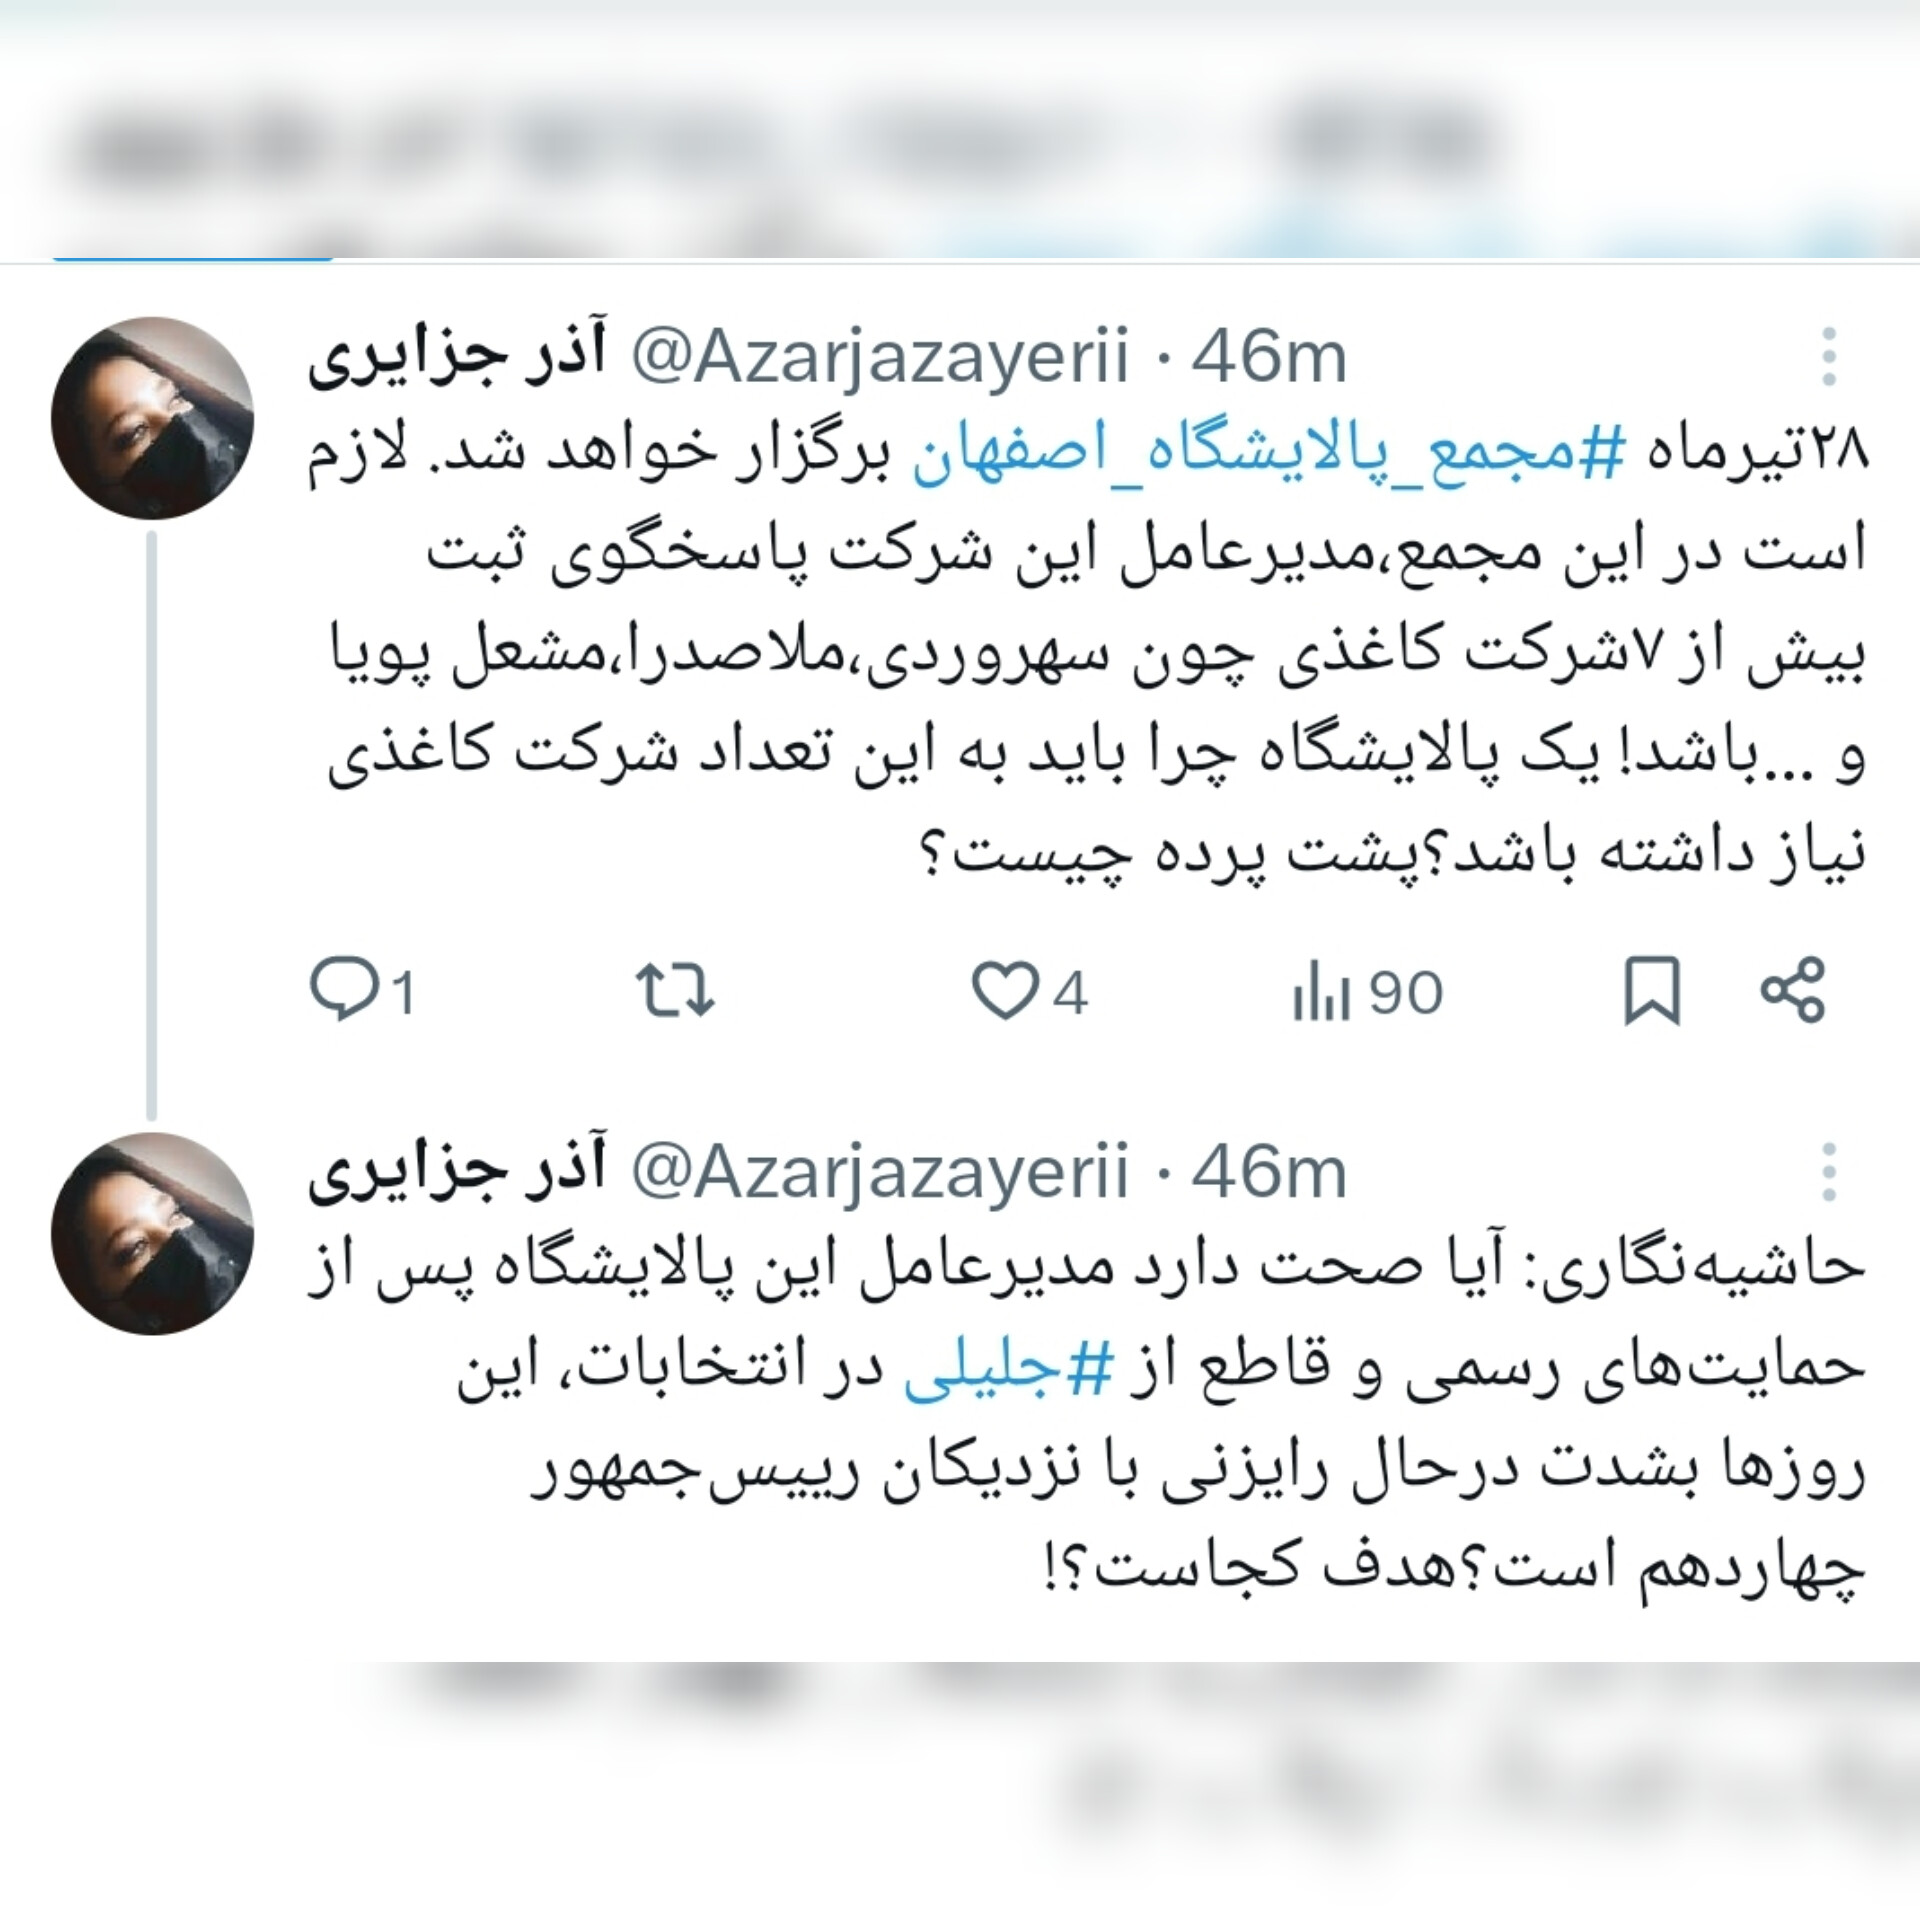This screenshot has width=1920, height=1920.
Task: Open second tweet text starting with حاشیه‌نگاری
Action: [x=1087, y=1424]
